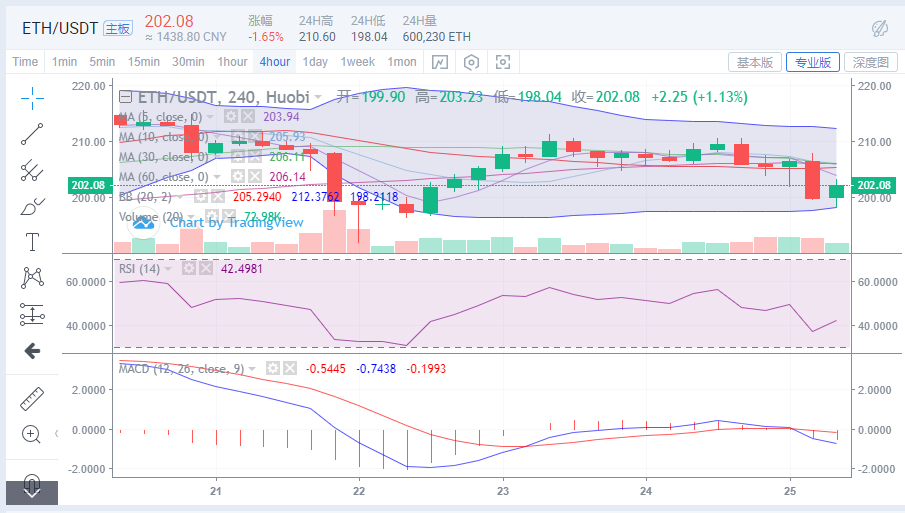The width and height of the screenshot is (905, 513).
Task: Switch to 1hour interval
Action: 232,62
